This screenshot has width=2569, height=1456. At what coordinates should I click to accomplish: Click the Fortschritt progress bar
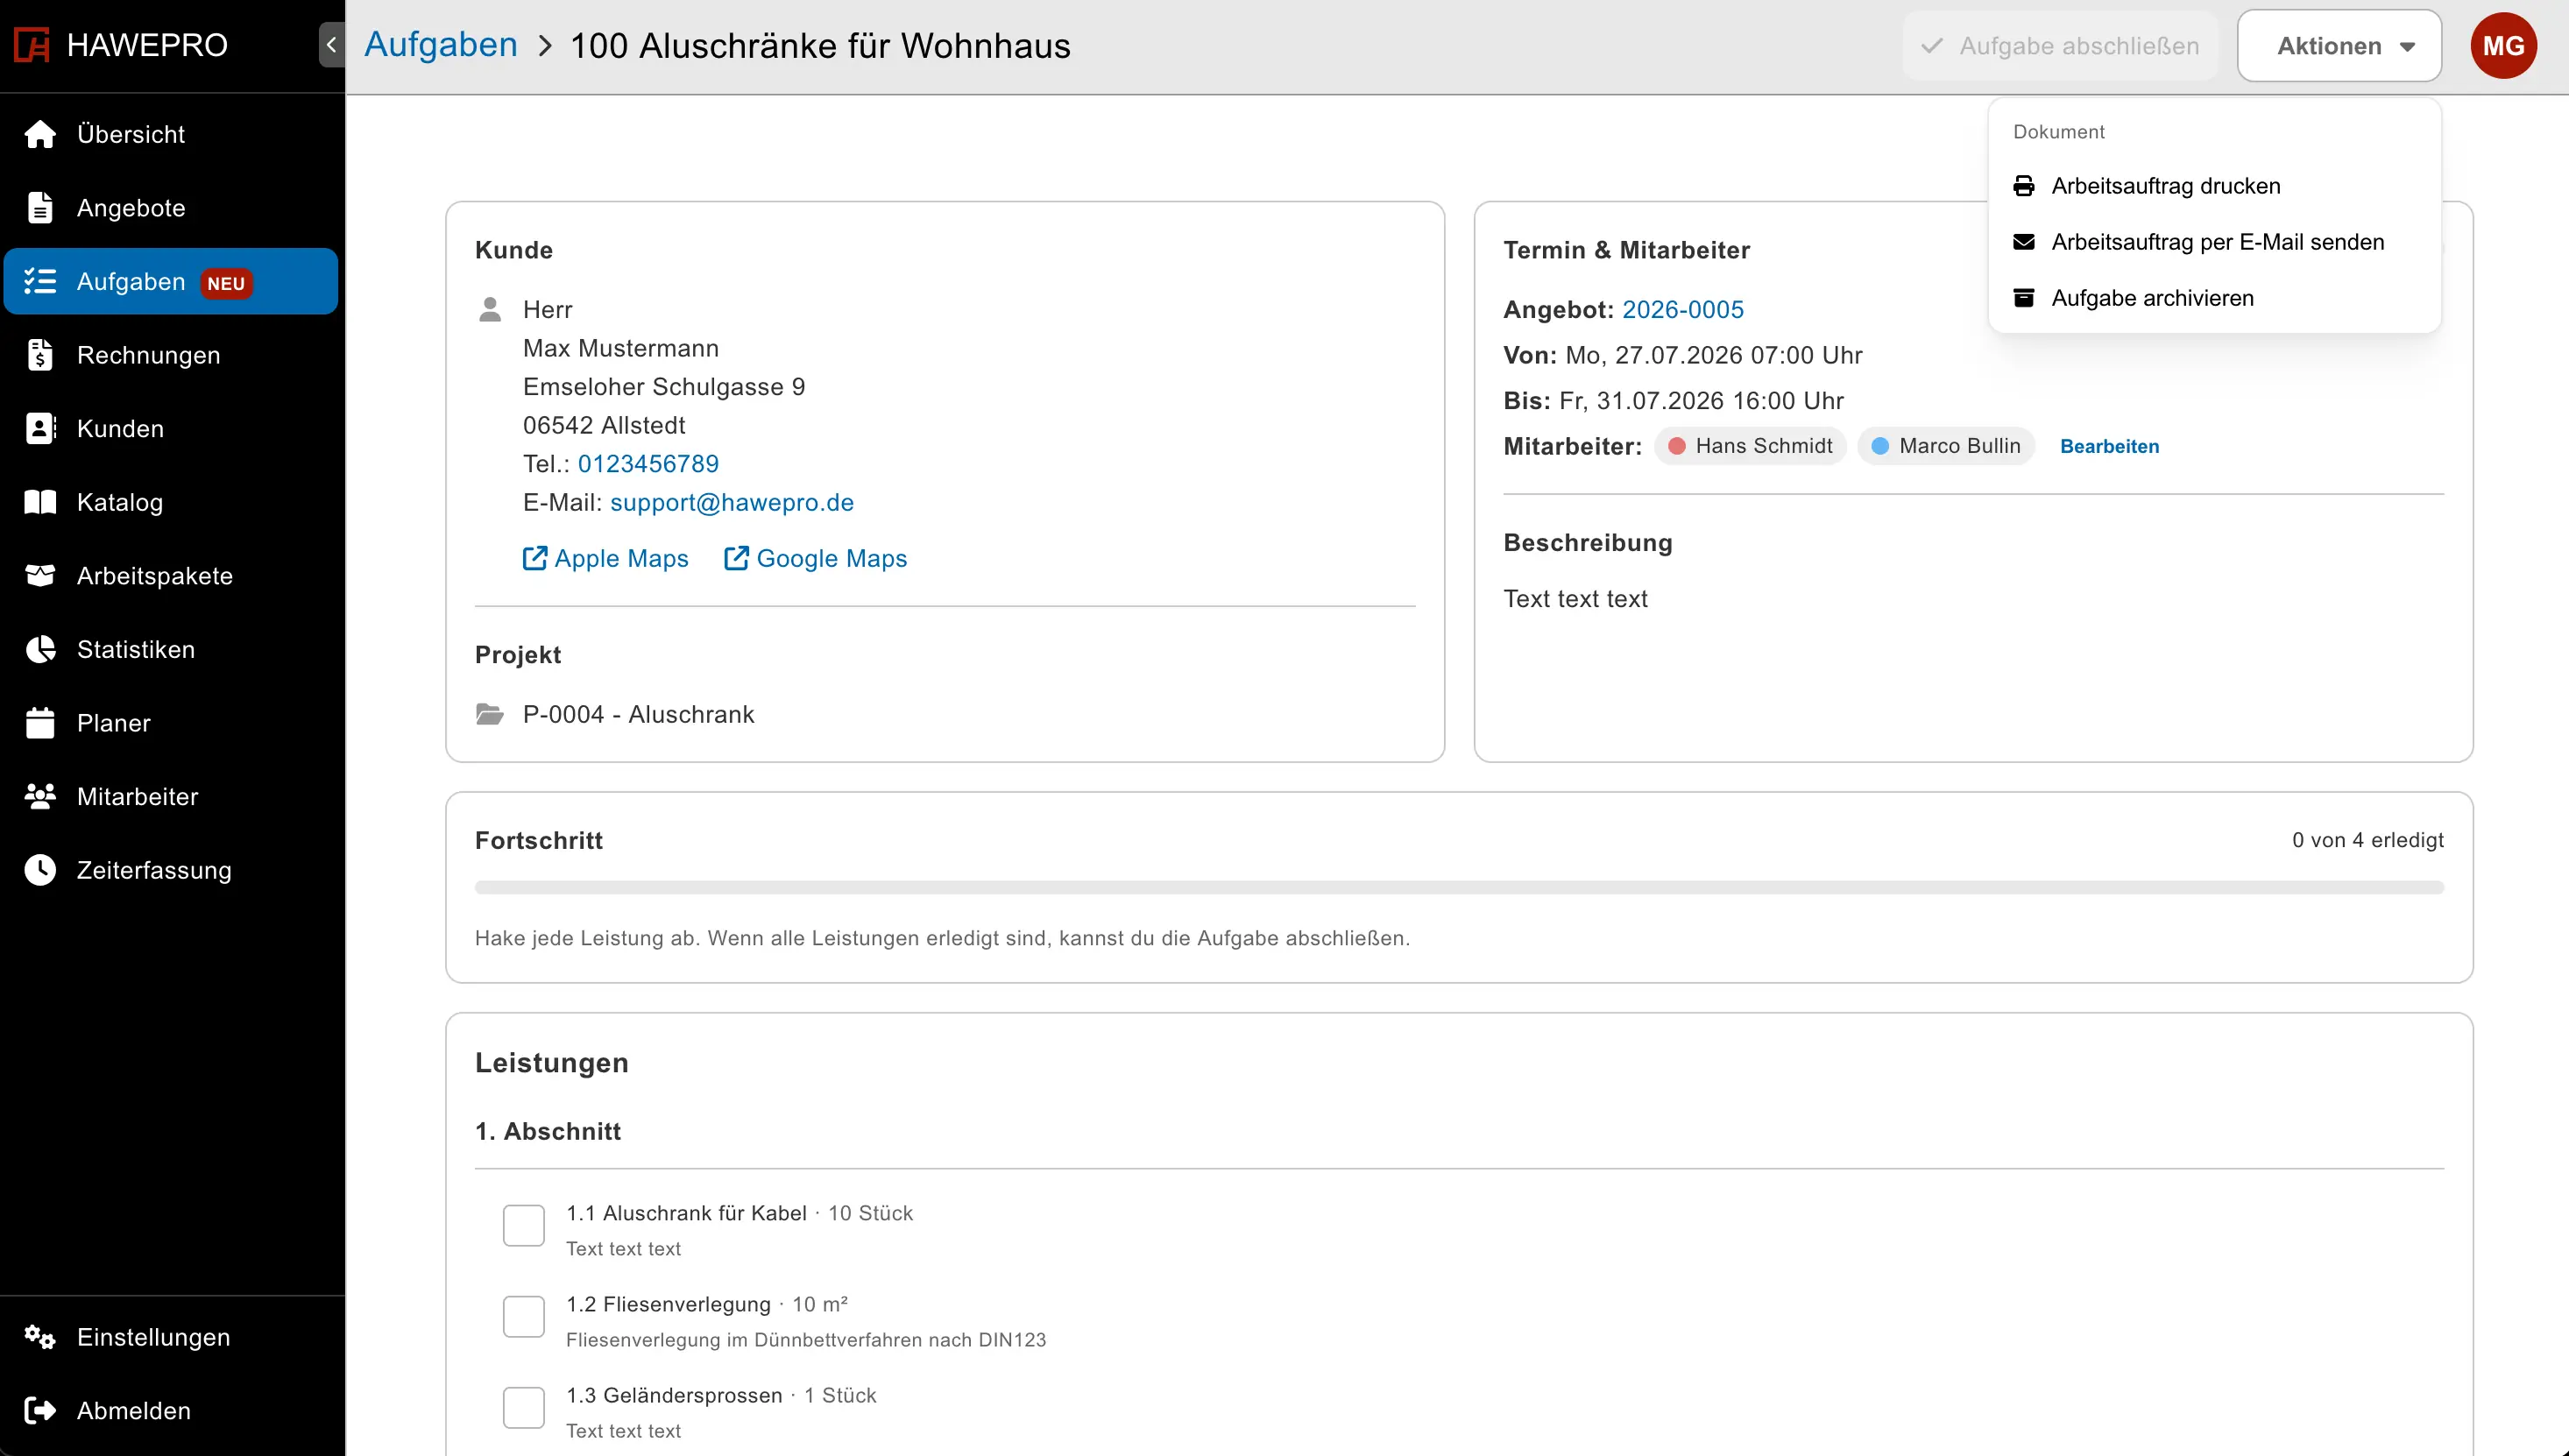[x=1459, y=887]
